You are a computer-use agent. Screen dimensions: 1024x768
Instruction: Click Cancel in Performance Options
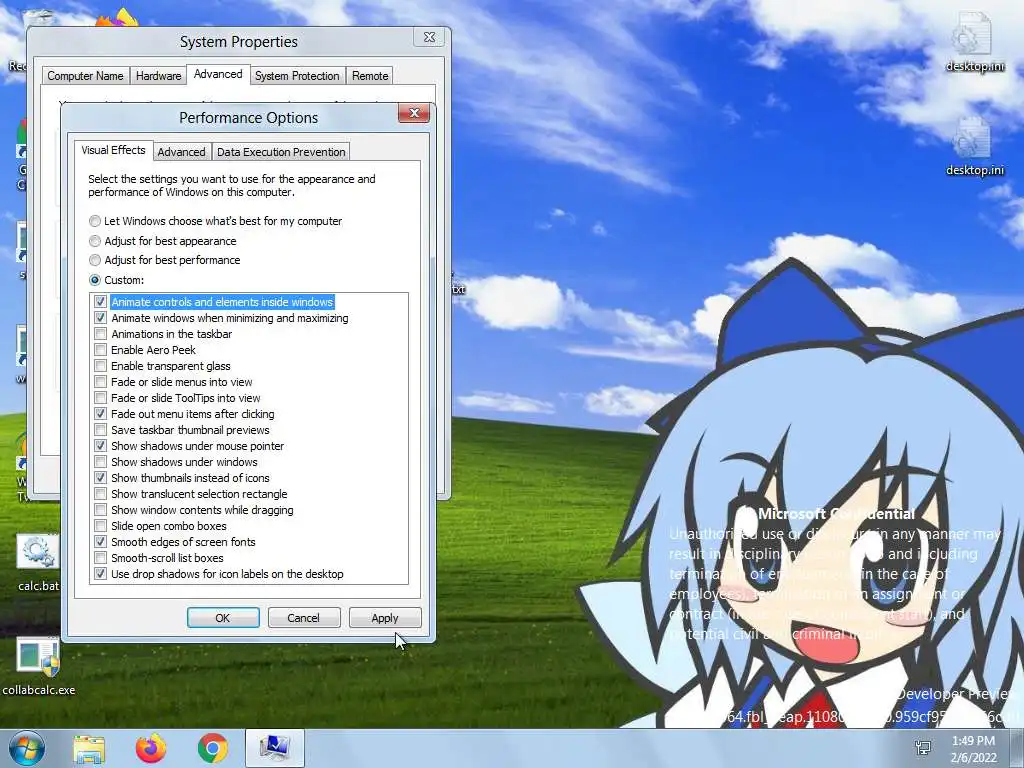[304, 618]
